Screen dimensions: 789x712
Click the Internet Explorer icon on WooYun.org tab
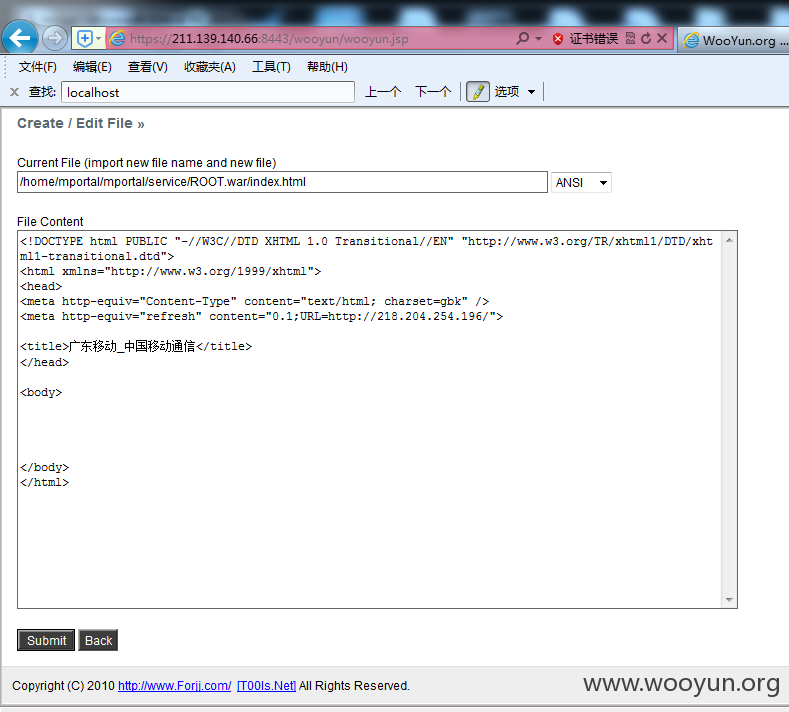coord(691,40)
